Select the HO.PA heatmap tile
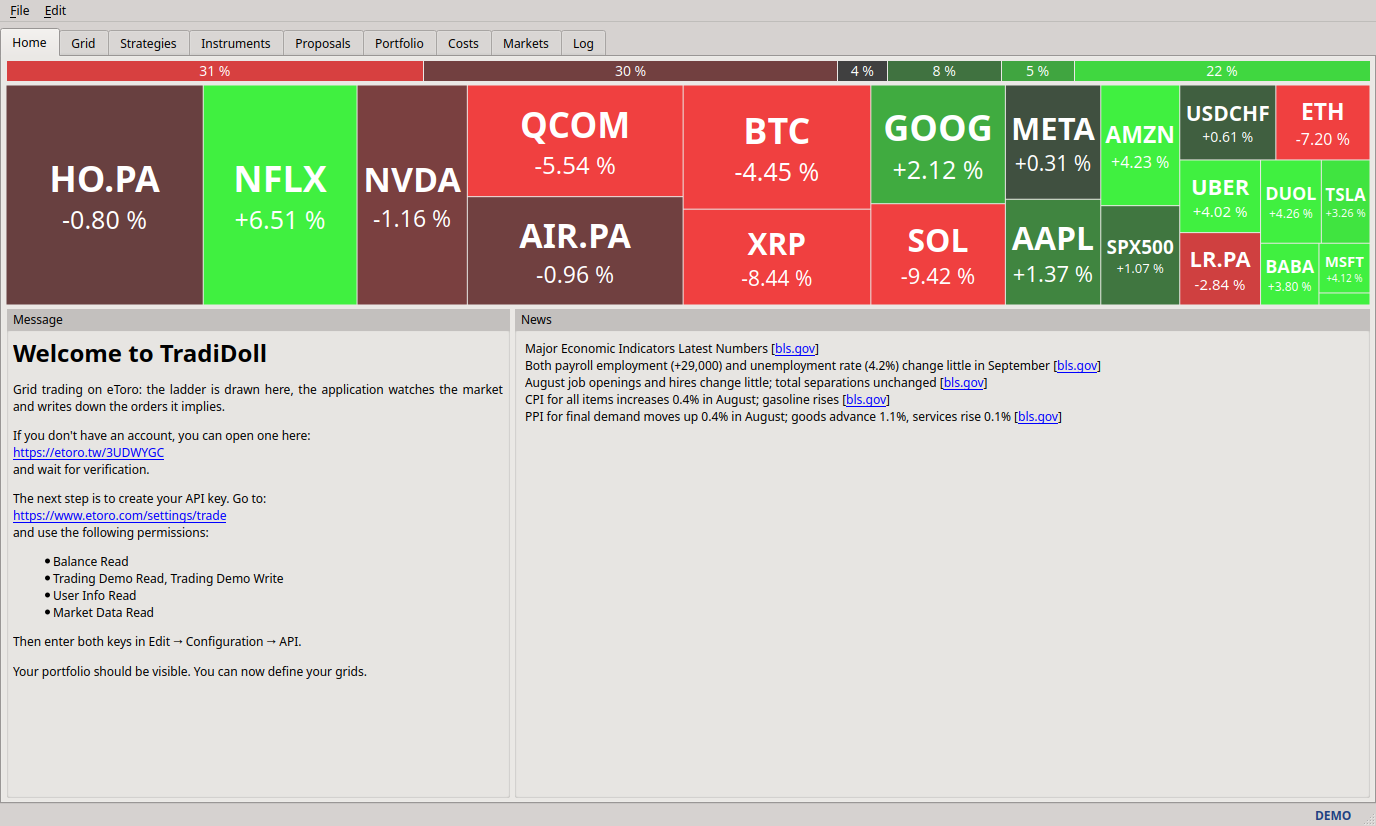Screen dimensions: 1376x826 105,195
